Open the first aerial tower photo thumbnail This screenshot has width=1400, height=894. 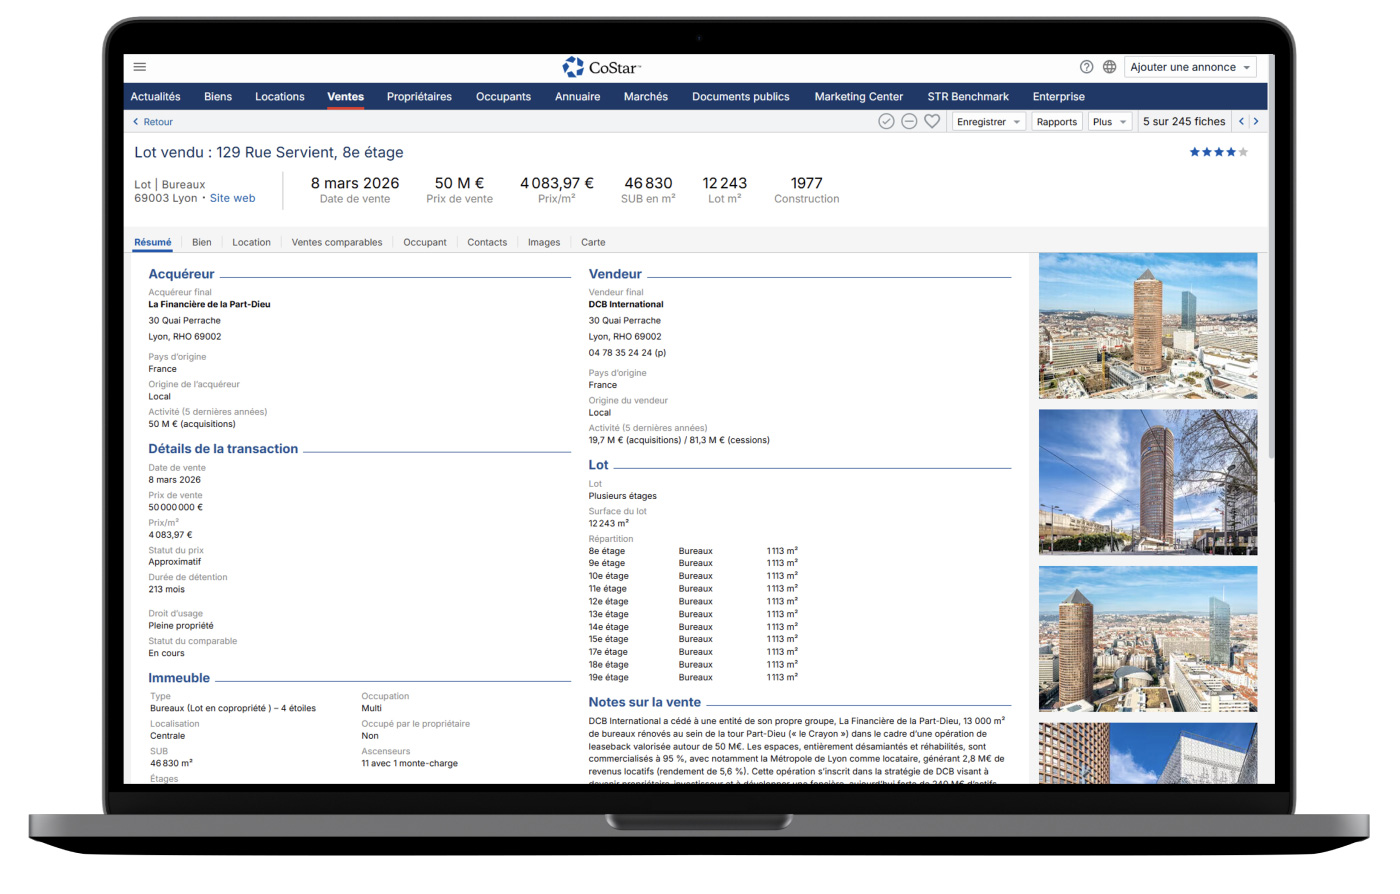(x=1148, y=326)
